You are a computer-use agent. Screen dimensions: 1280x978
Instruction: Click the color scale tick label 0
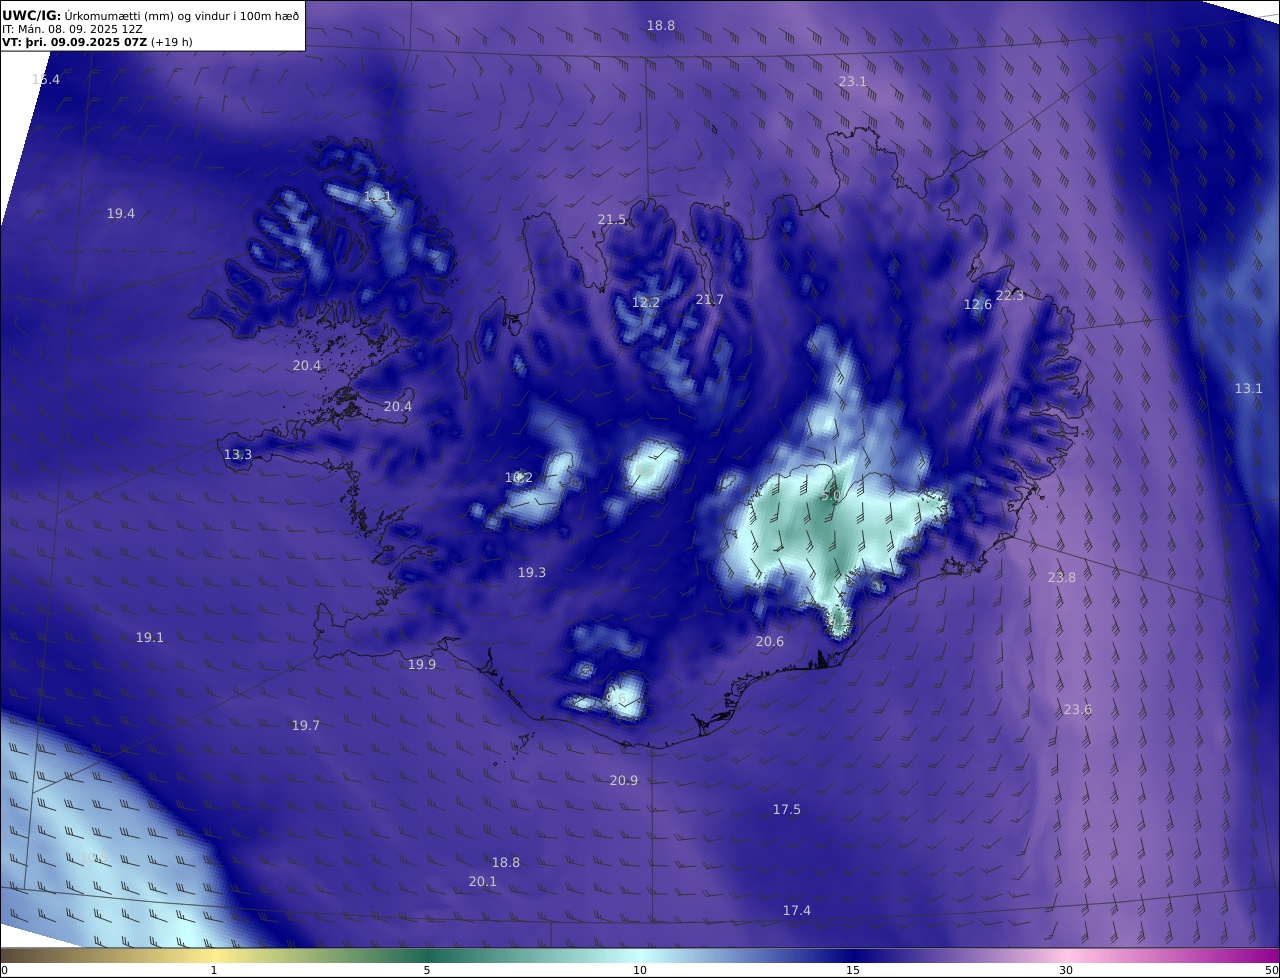4,970
